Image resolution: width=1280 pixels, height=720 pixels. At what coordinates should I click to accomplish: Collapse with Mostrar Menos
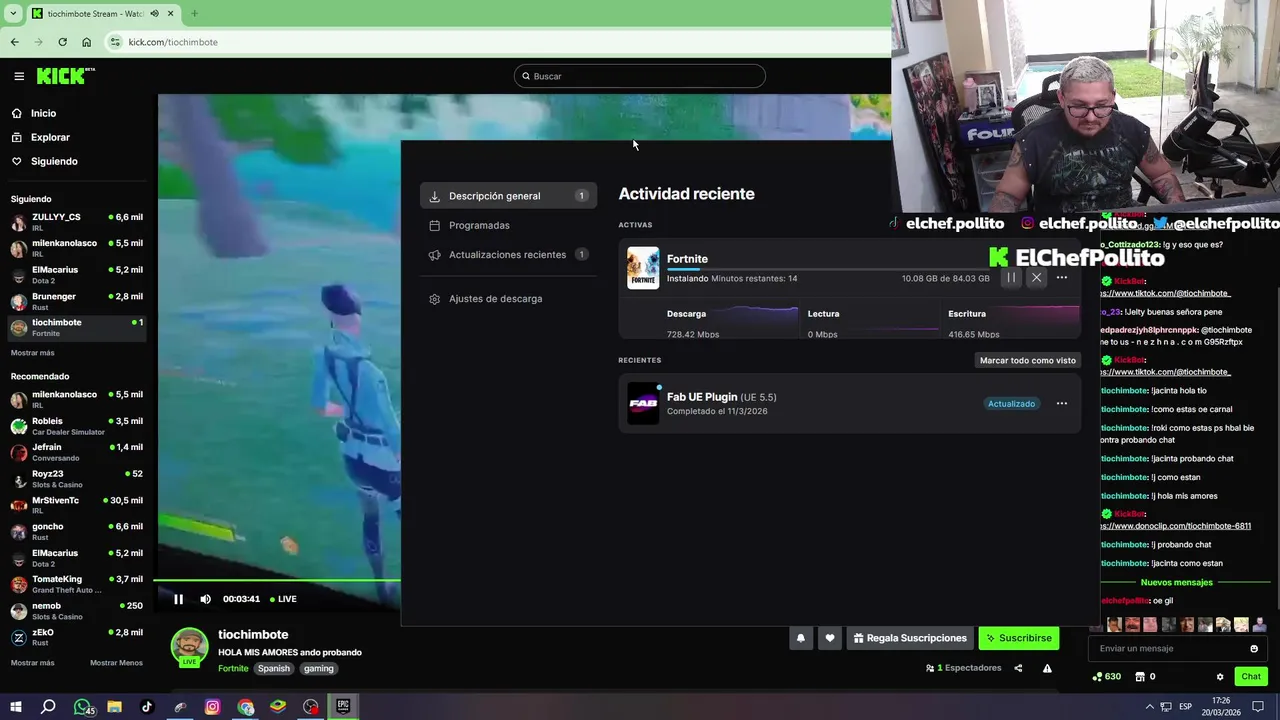(x=116, y=663)
